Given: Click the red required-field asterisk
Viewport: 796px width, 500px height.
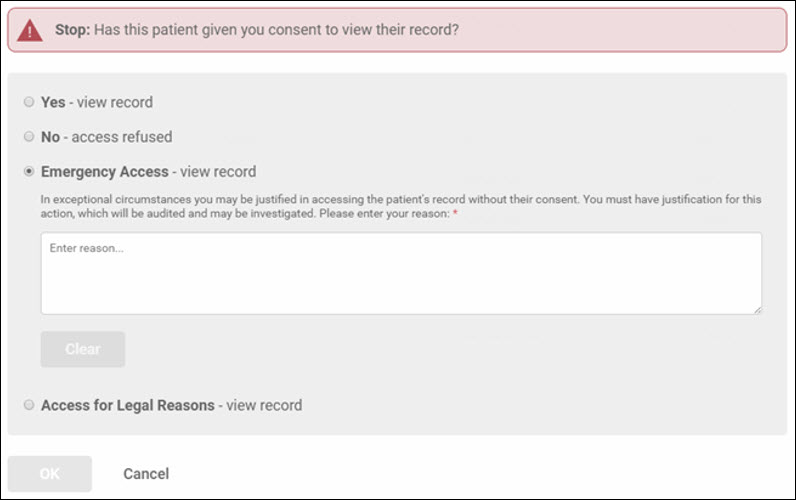Looking at the screenshot, I should (455, 213).
